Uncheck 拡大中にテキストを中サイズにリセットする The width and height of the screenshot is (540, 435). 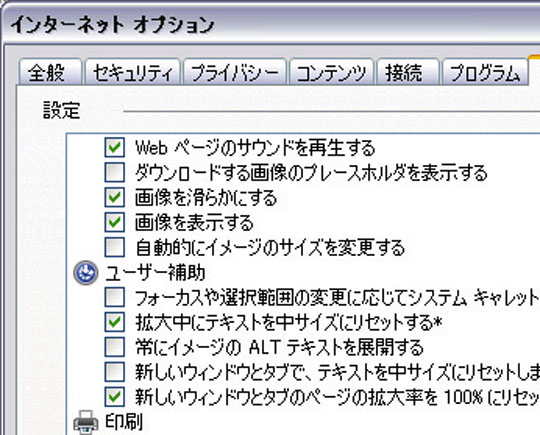point(115,322)
